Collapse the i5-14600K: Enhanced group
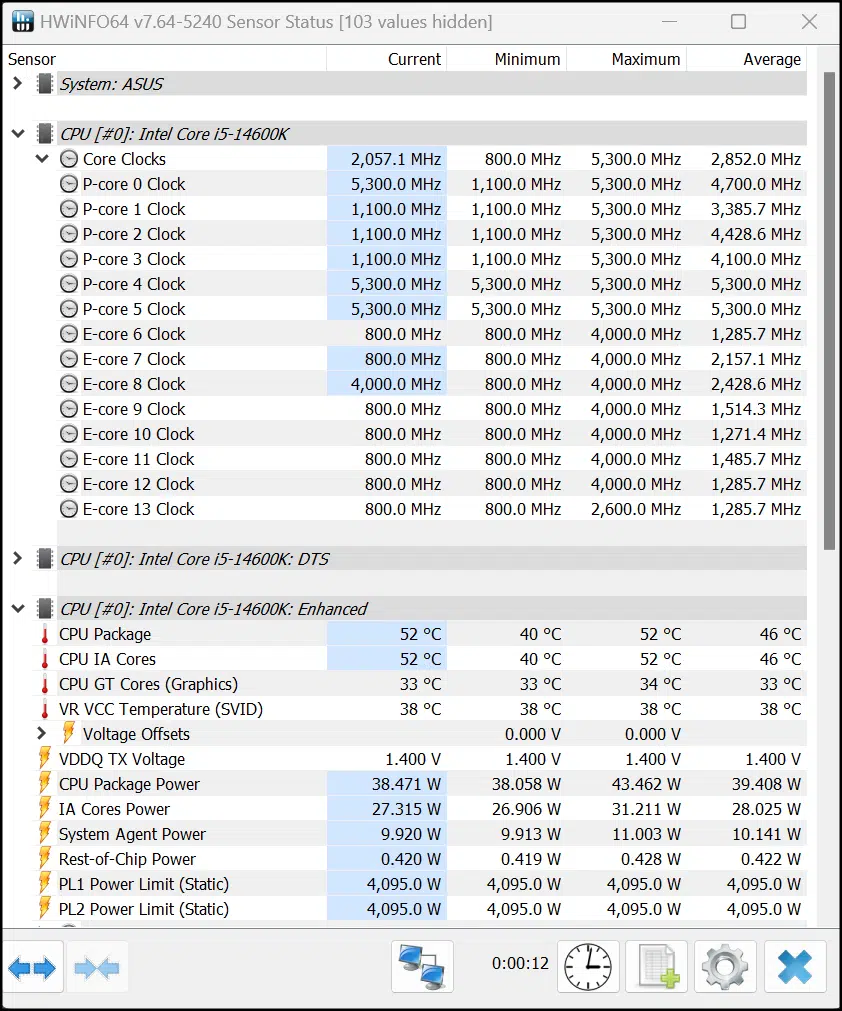Image resolution: width=842 pixels, height=1011 pixels. (x=18, y=609)
